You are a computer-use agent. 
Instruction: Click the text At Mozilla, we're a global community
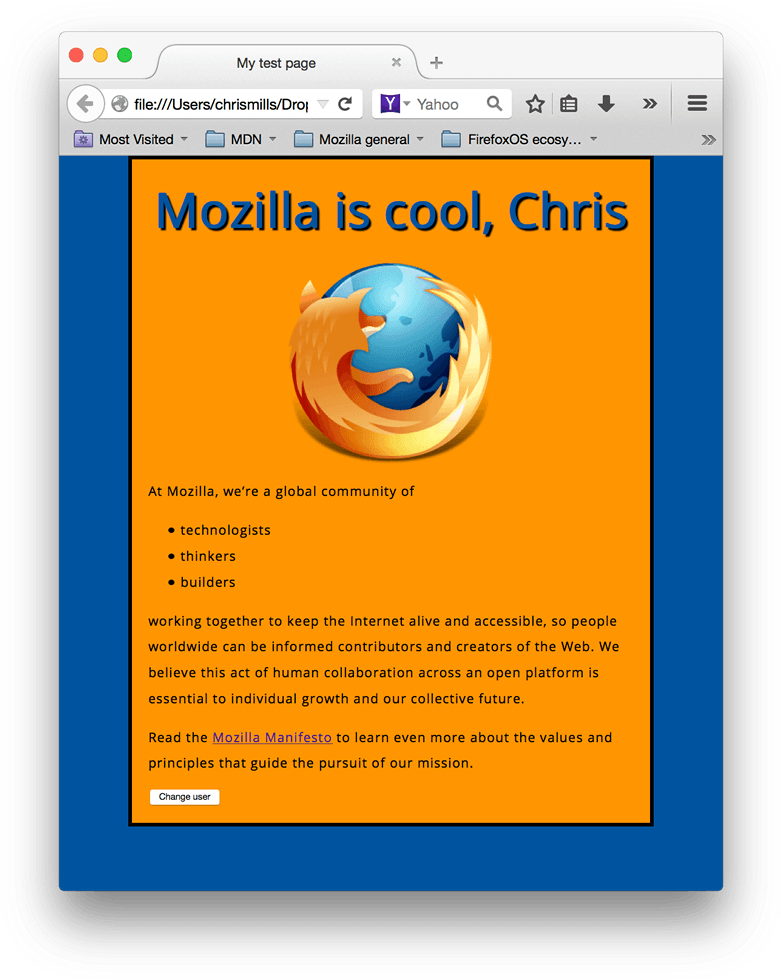pyautogui.click(x=281, y=491)
